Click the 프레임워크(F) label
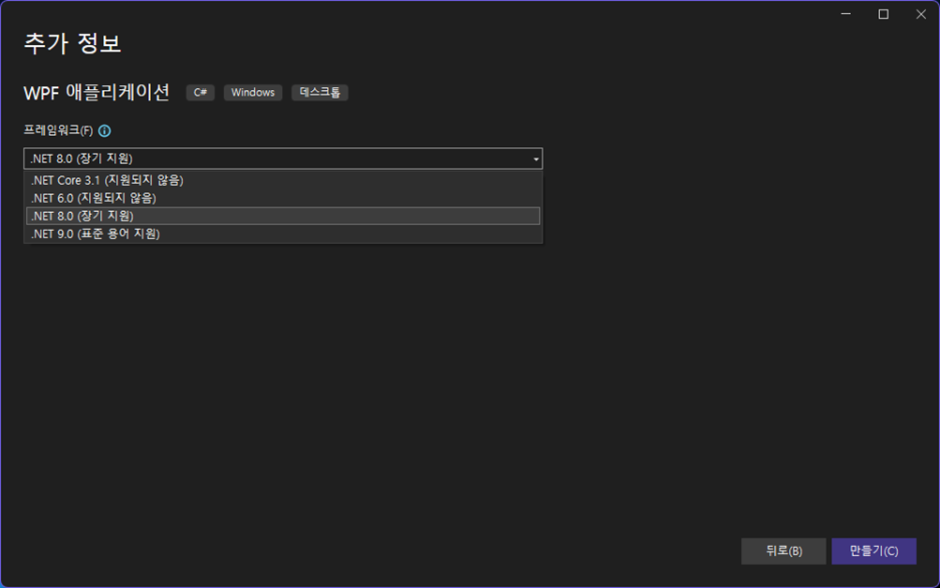 [57, 130]
